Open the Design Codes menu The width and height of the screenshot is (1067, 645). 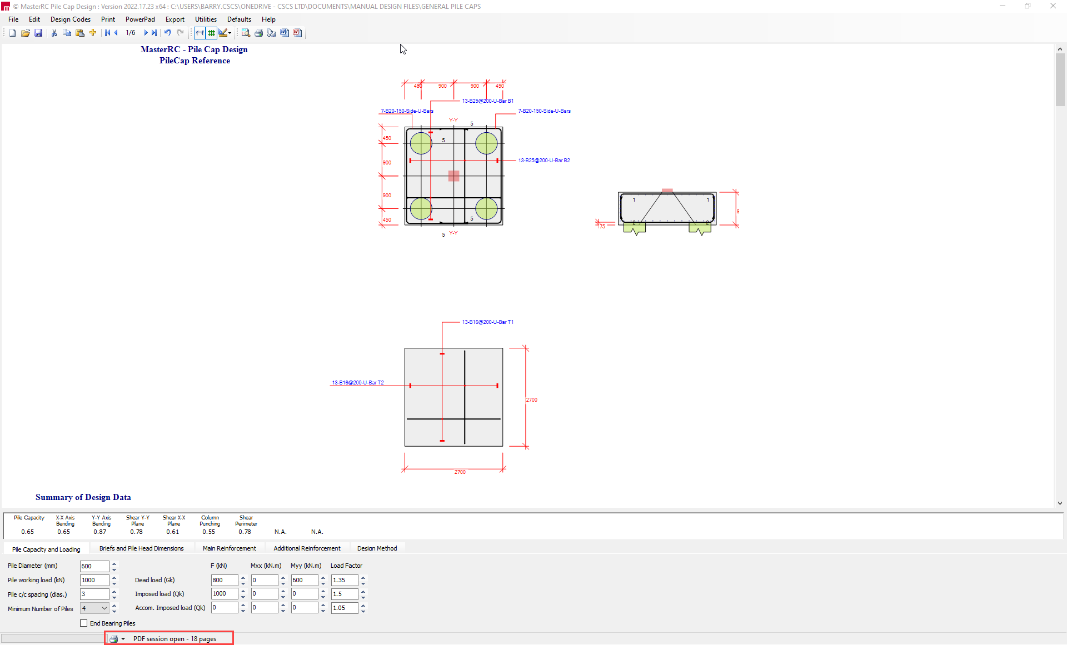(x=70, y=19)
